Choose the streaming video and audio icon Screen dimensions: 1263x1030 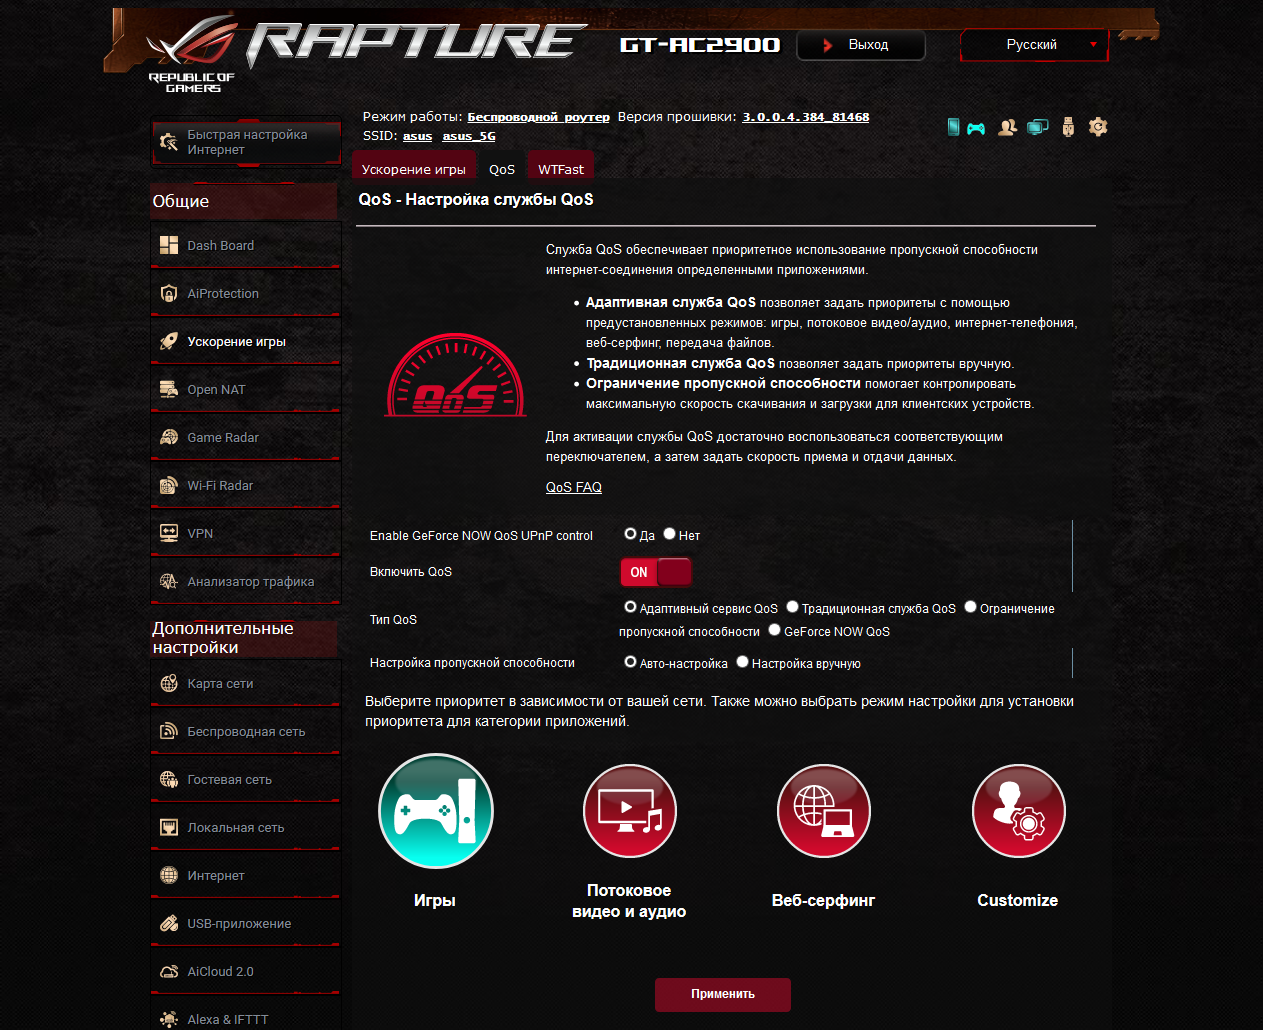click(630, 811)
